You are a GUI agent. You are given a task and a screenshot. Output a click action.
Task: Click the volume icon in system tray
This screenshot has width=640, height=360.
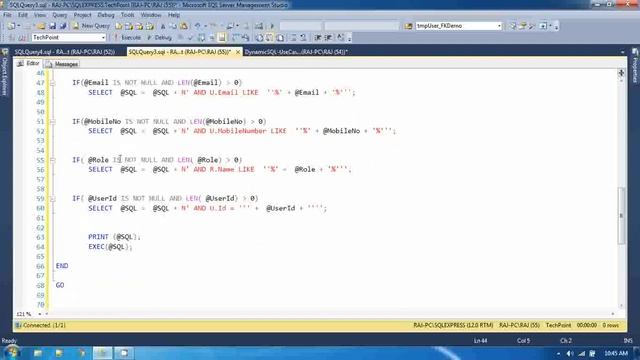point(570,353)
